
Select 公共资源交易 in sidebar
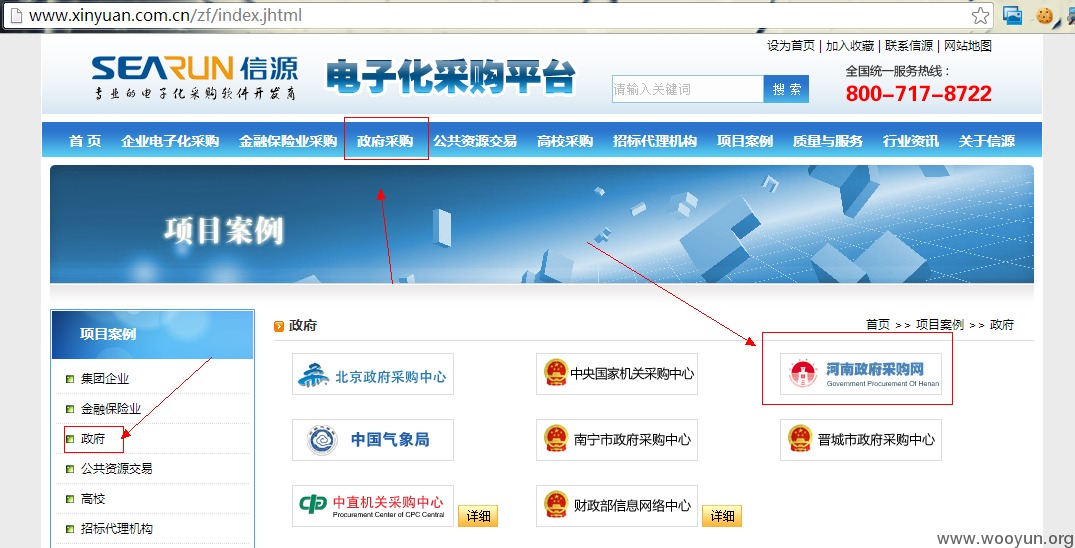(x=117, y=469)
